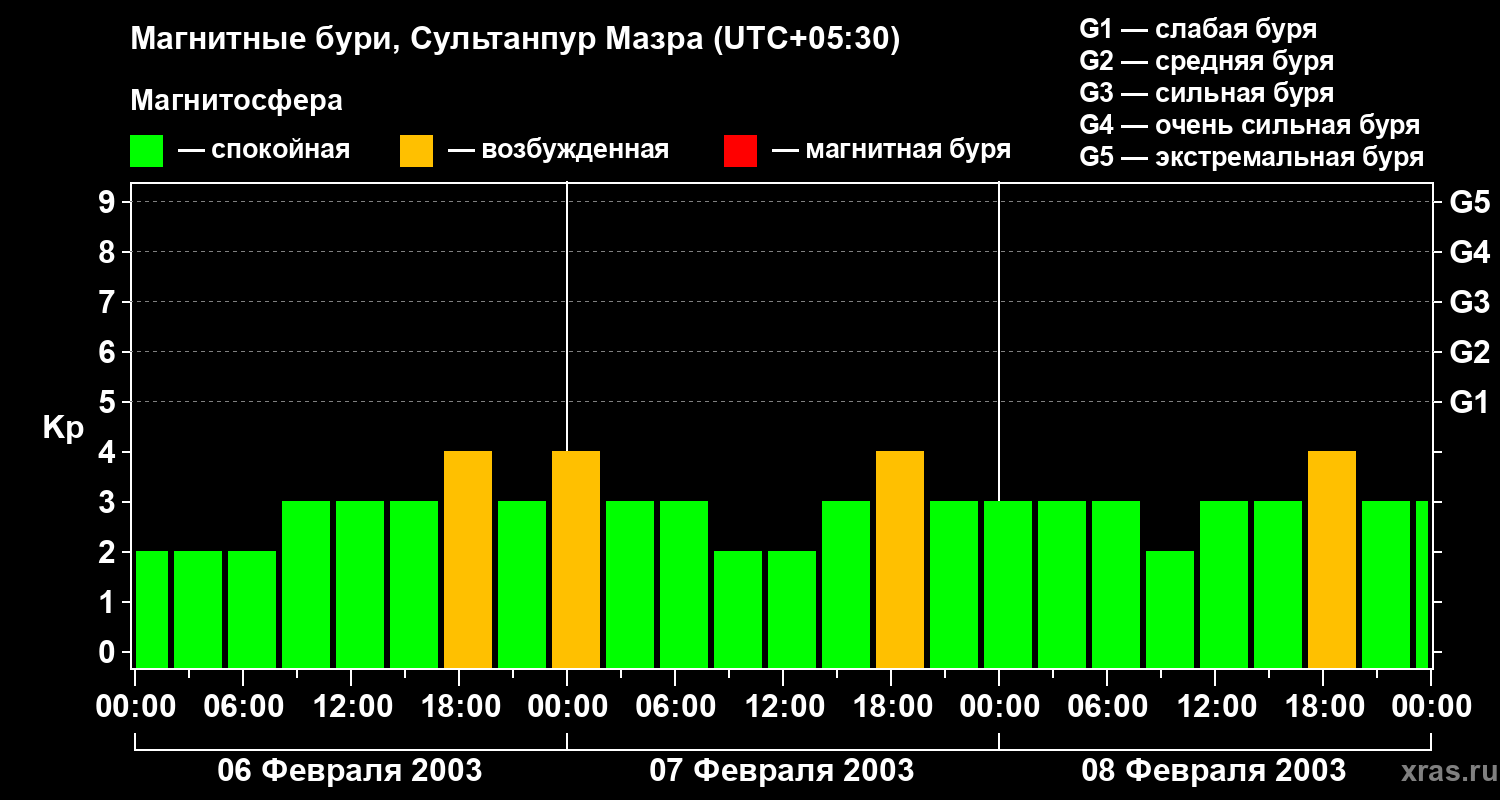Image resolution: width=1500 pixels, height=800 pixels.
Task: Click the legend line 'G2 — средняя буря'
Action: 1207,61
